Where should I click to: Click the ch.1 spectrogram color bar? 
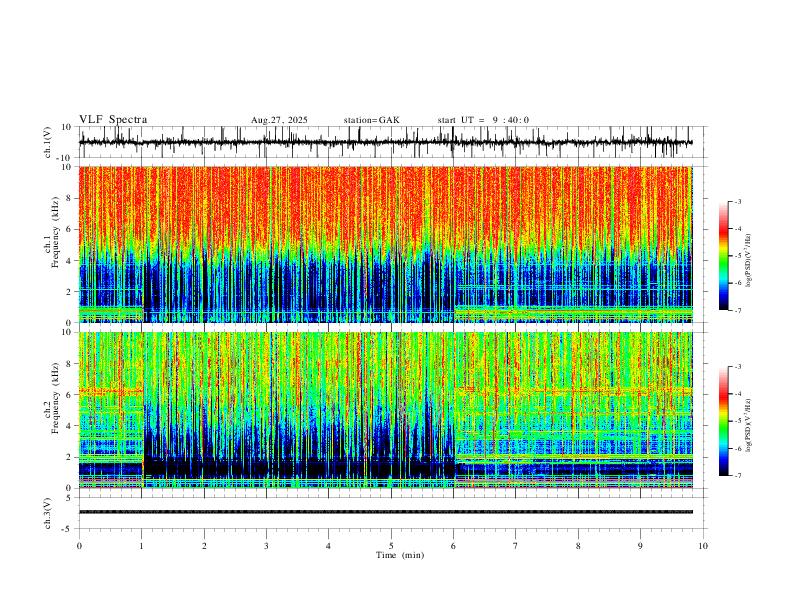724,256
